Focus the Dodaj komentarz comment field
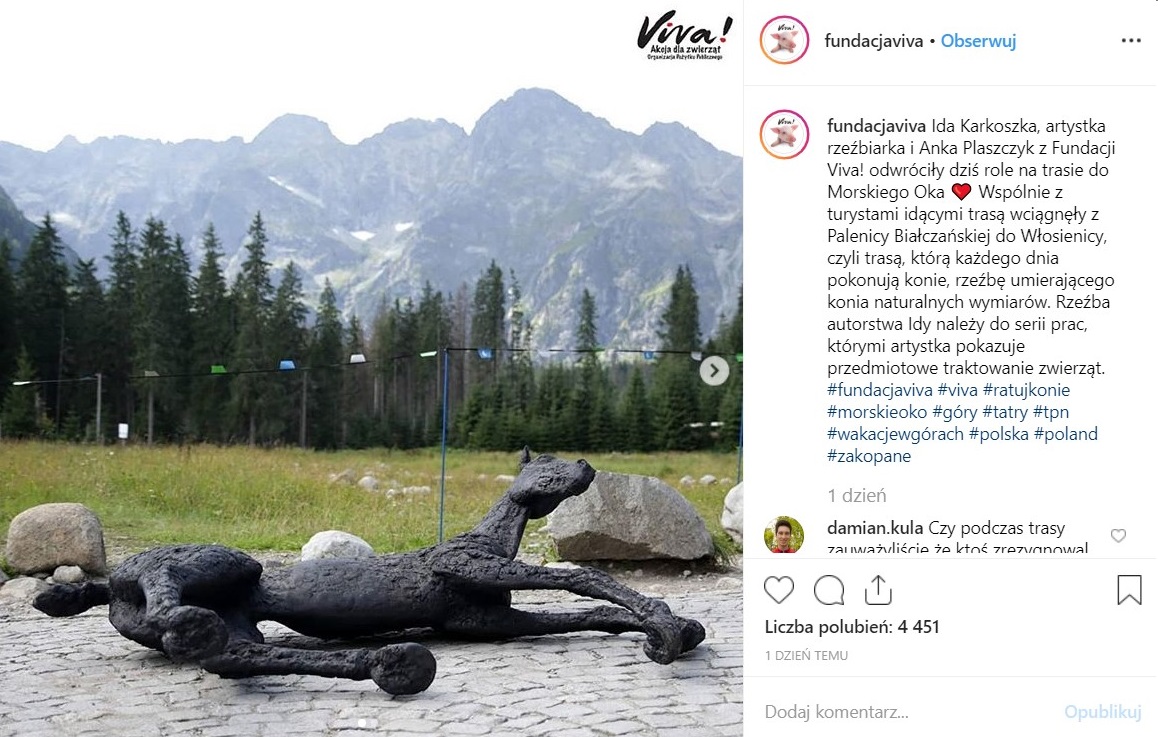Screen dimensions: 1158x737 tap(908, 712)
